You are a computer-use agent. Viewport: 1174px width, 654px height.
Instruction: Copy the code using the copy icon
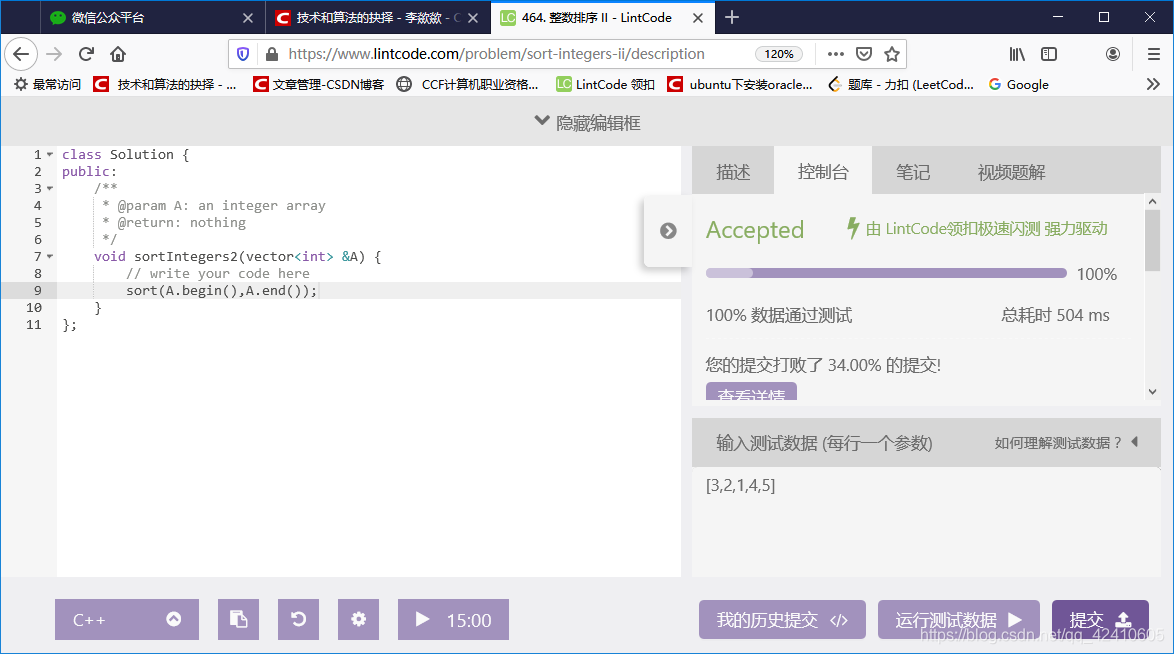tap(238, 619)
